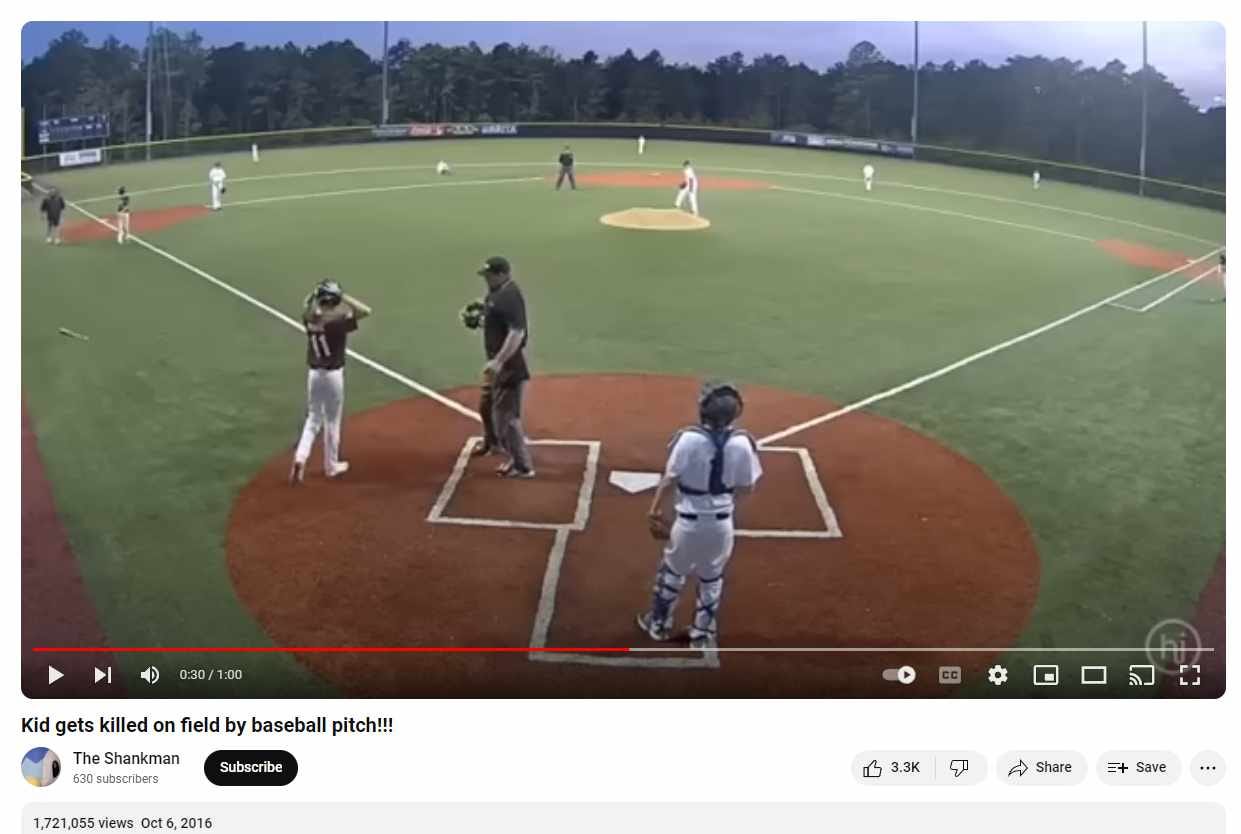The height and width of the screenshot is (834, 1241).
Task: Open the video settings gear
Action: click(x=998, y=675)
